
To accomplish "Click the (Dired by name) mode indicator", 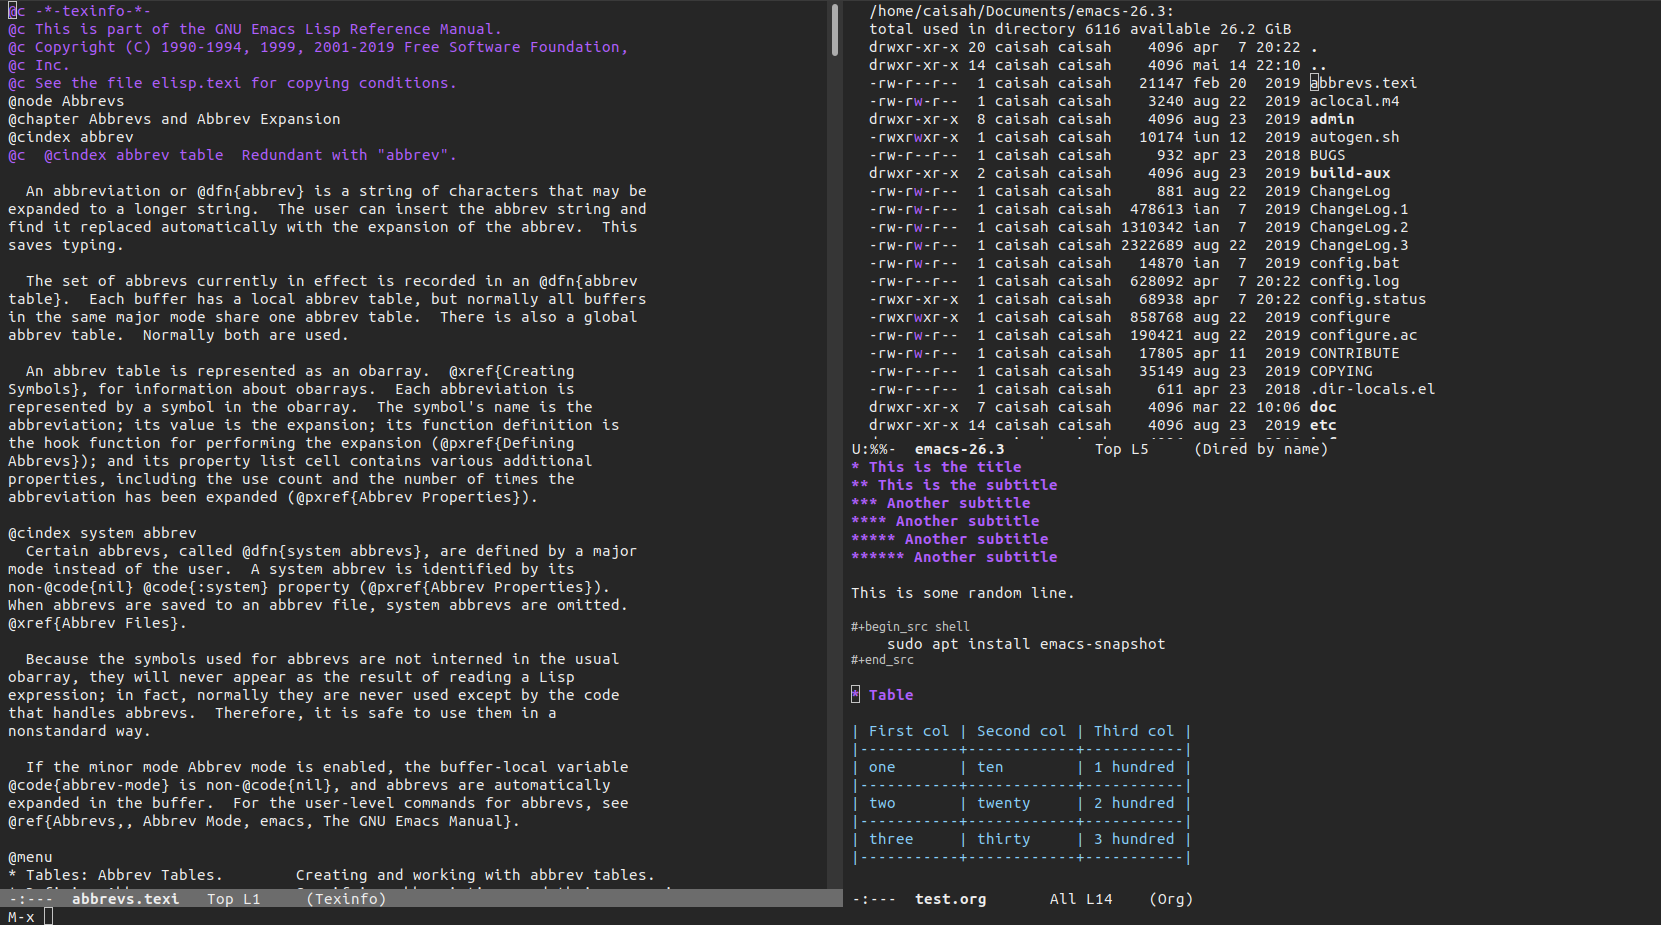I will click(1261, 449).
